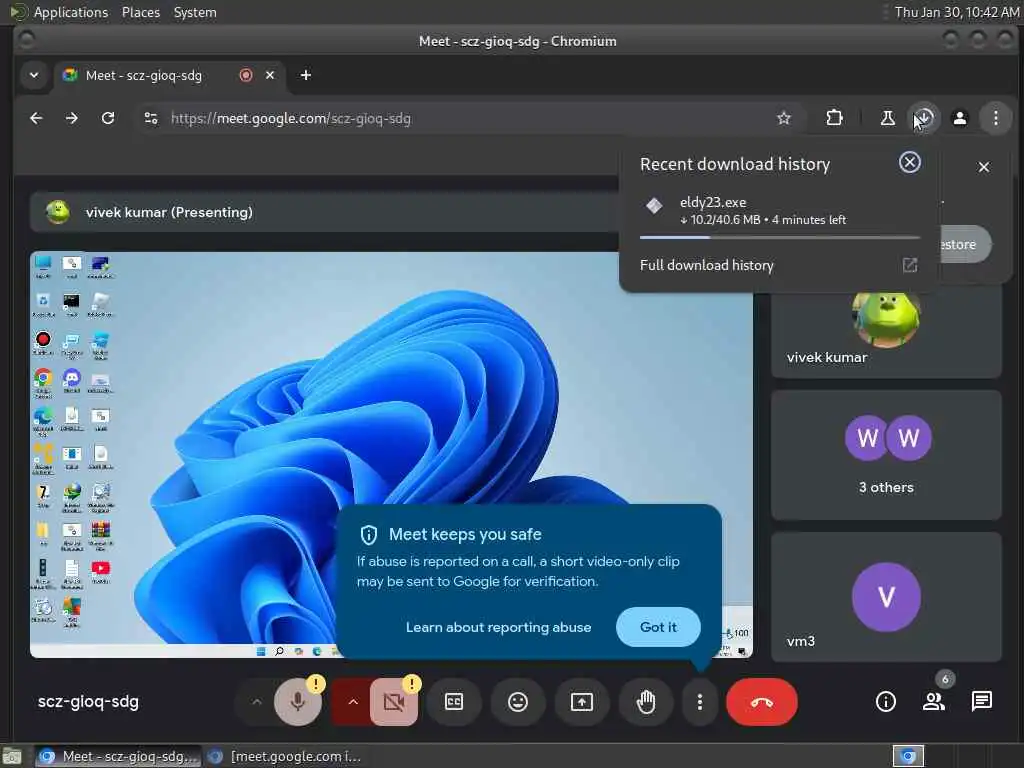Open the 3 others participant tile

click(x=886, y=455)
